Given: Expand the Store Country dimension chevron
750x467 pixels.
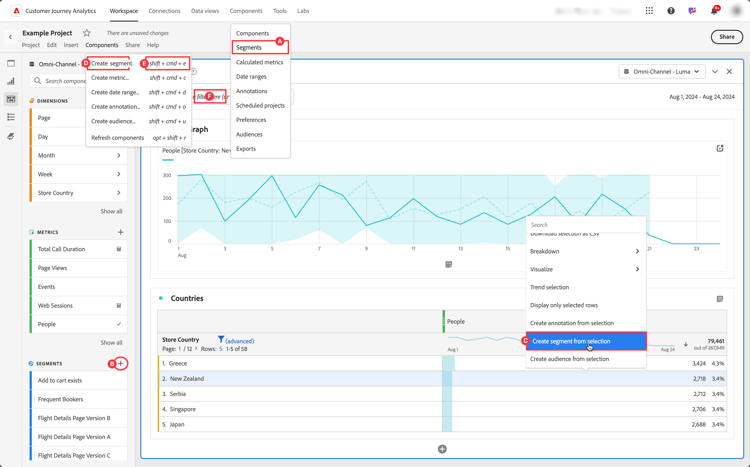Looking at the screenshot, I should (x=119, y=193).
